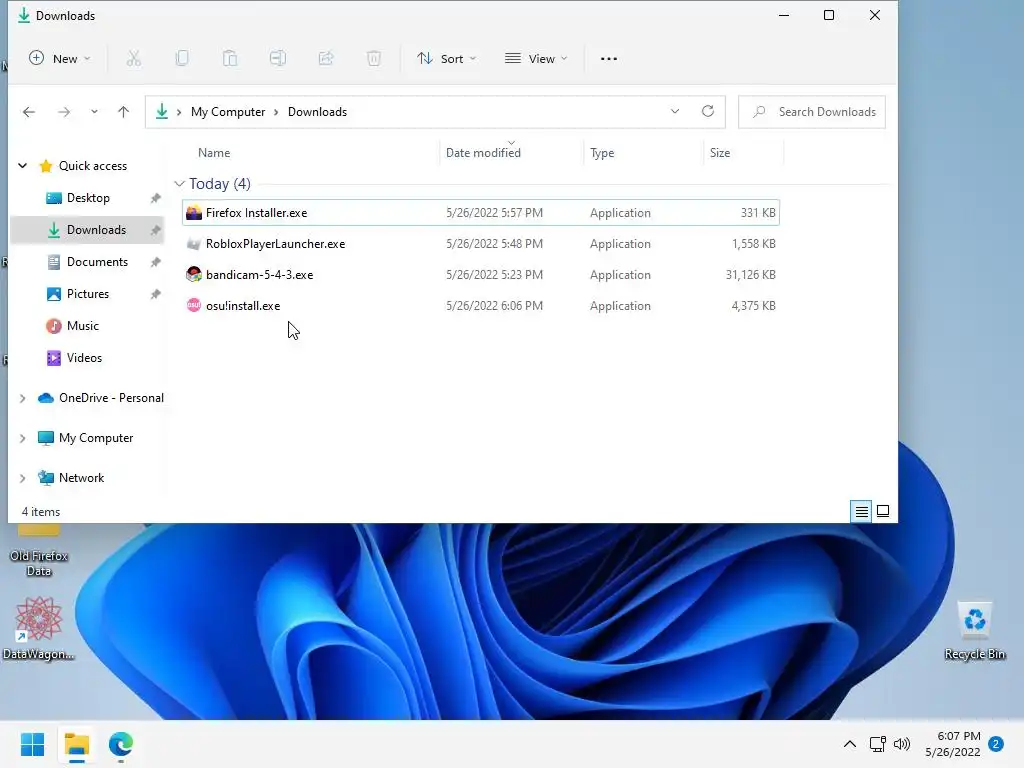Sort by the Type column header
1024x768 pixels.
click(602, 153)
